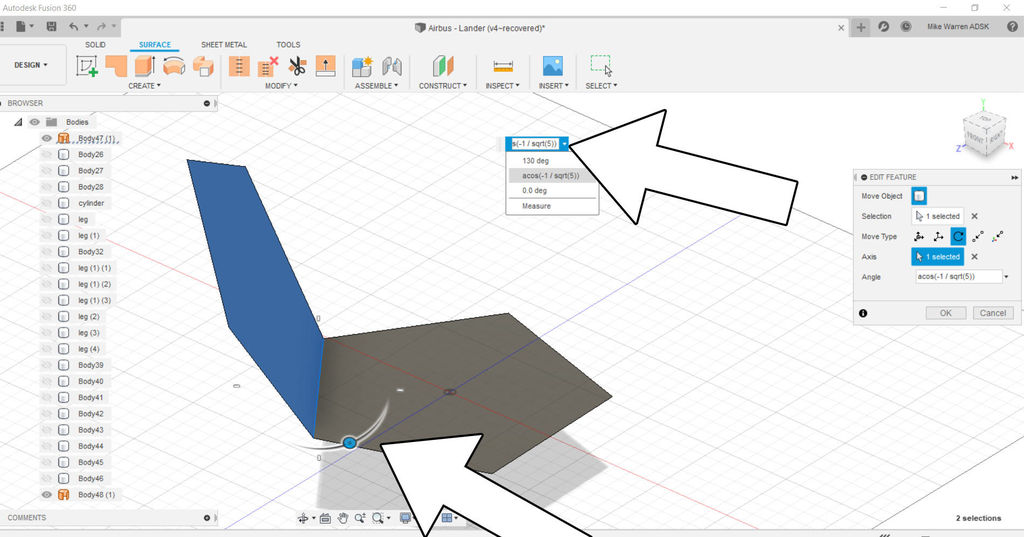Viewport: 1024px width, 537px height.
Task: Hide Body48 (1) with eye icon
Action: 46,495
